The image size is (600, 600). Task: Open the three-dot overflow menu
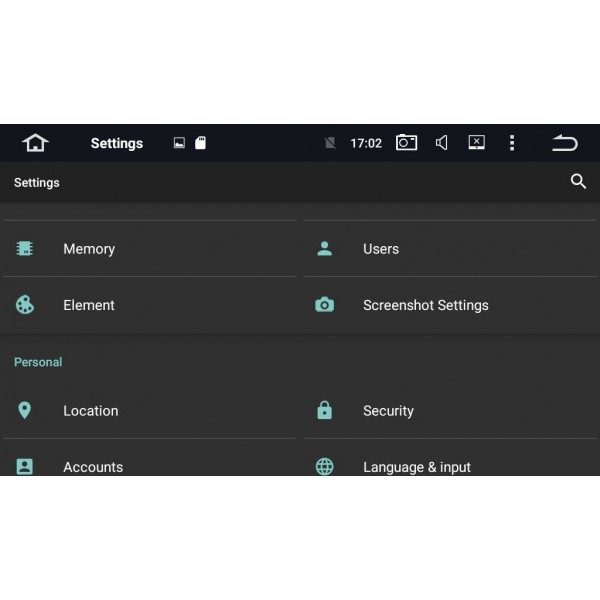pyautogui.click(x=512, y=143)
